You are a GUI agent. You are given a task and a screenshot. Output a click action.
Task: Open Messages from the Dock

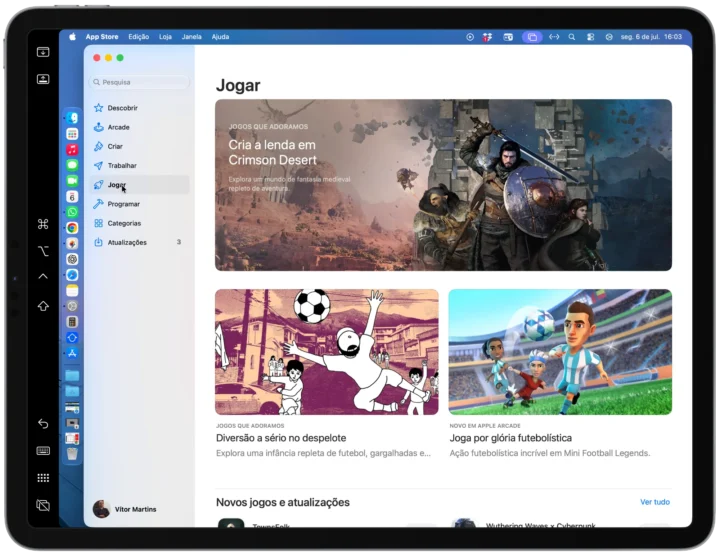point(72,165)
